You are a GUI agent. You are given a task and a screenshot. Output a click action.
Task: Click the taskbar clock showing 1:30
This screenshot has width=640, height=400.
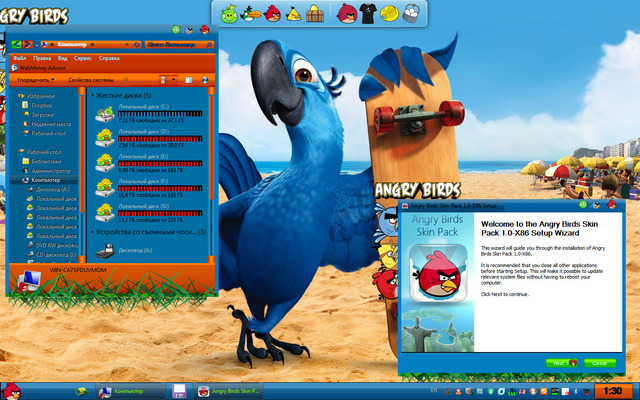(x=613, y=391)
